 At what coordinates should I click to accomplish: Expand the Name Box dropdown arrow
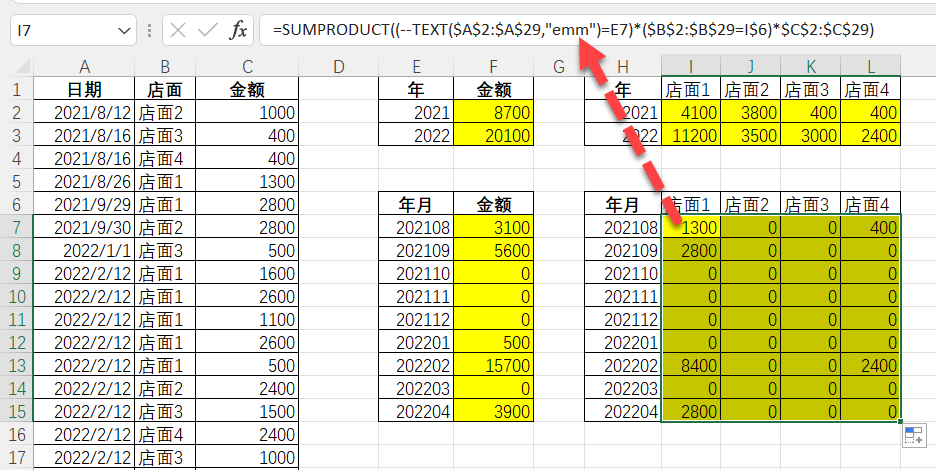(x=124, y=30)
